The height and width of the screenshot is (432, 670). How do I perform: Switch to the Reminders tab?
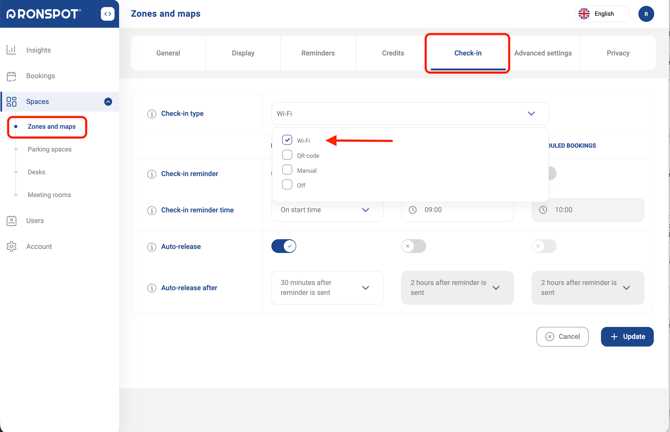318,53
